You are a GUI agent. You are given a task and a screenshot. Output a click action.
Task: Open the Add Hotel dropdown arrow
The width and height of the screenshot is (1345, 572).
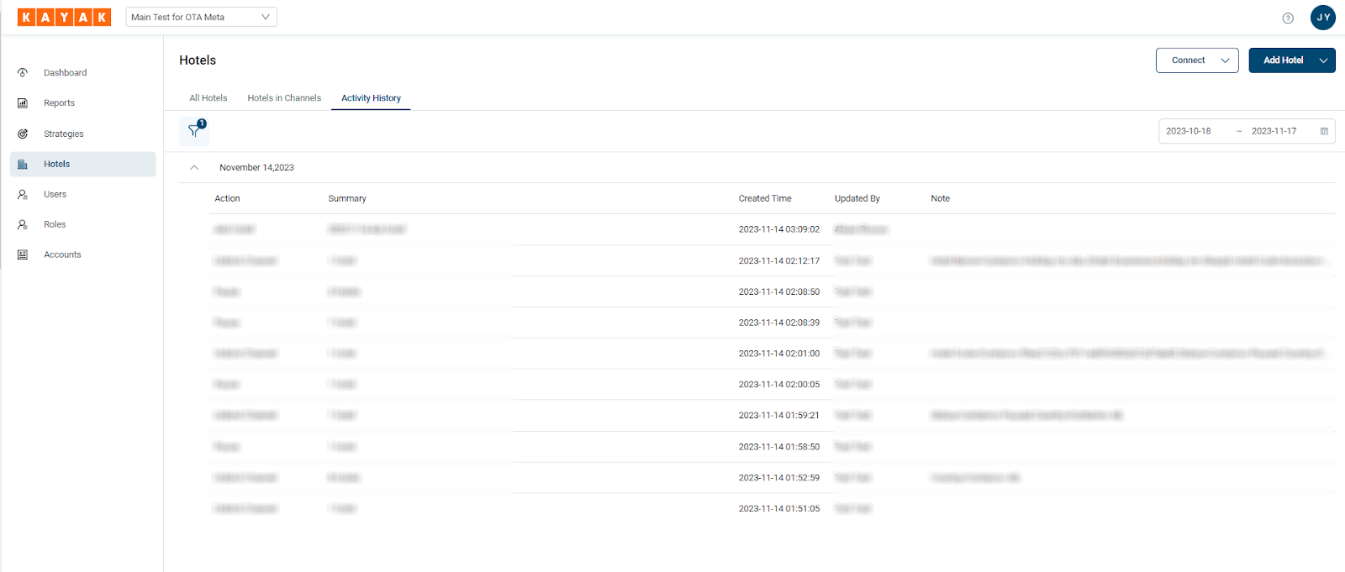[1324, 60]
